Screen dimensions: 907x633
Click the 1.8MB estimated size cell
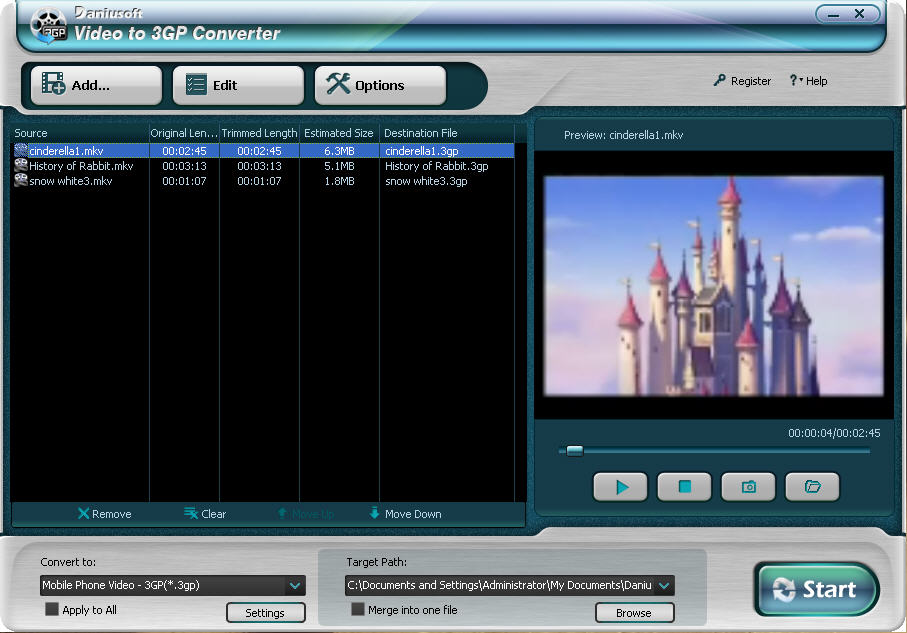pos(339,181)
